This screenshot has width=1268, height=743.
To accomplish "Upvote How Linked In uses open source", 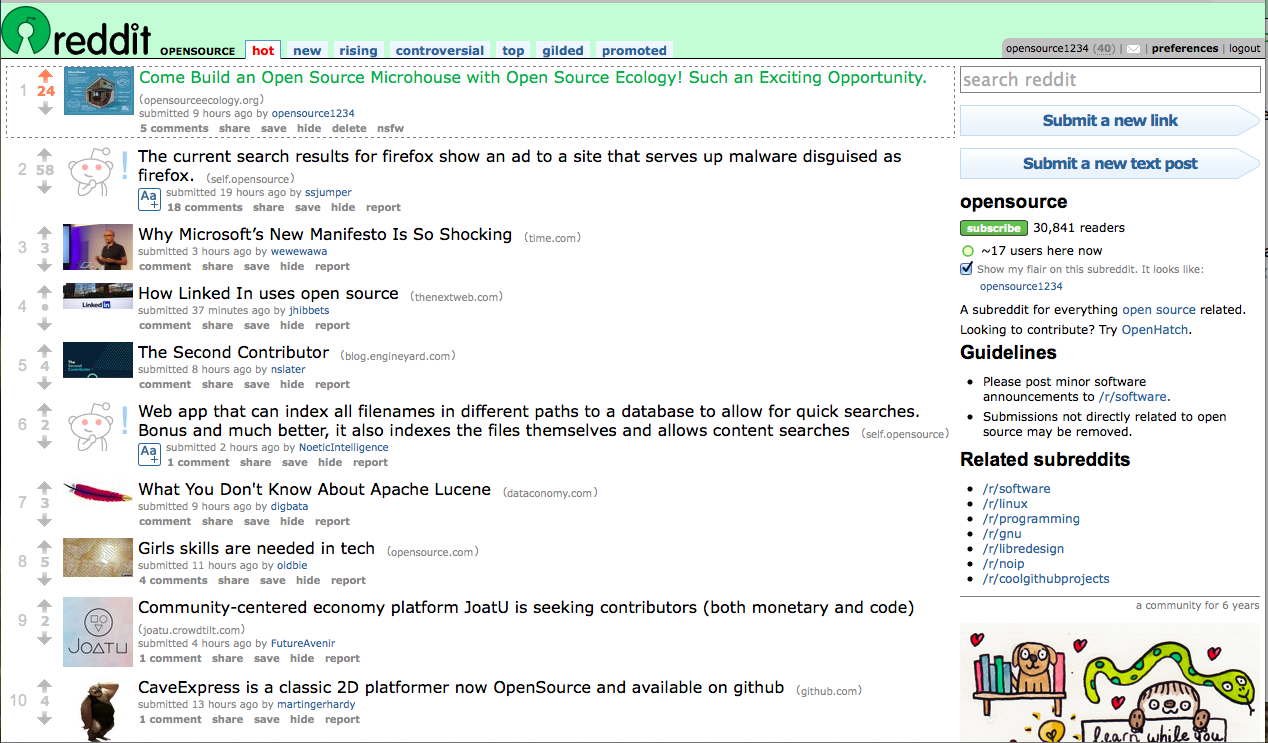I will (x=45, y=291).
